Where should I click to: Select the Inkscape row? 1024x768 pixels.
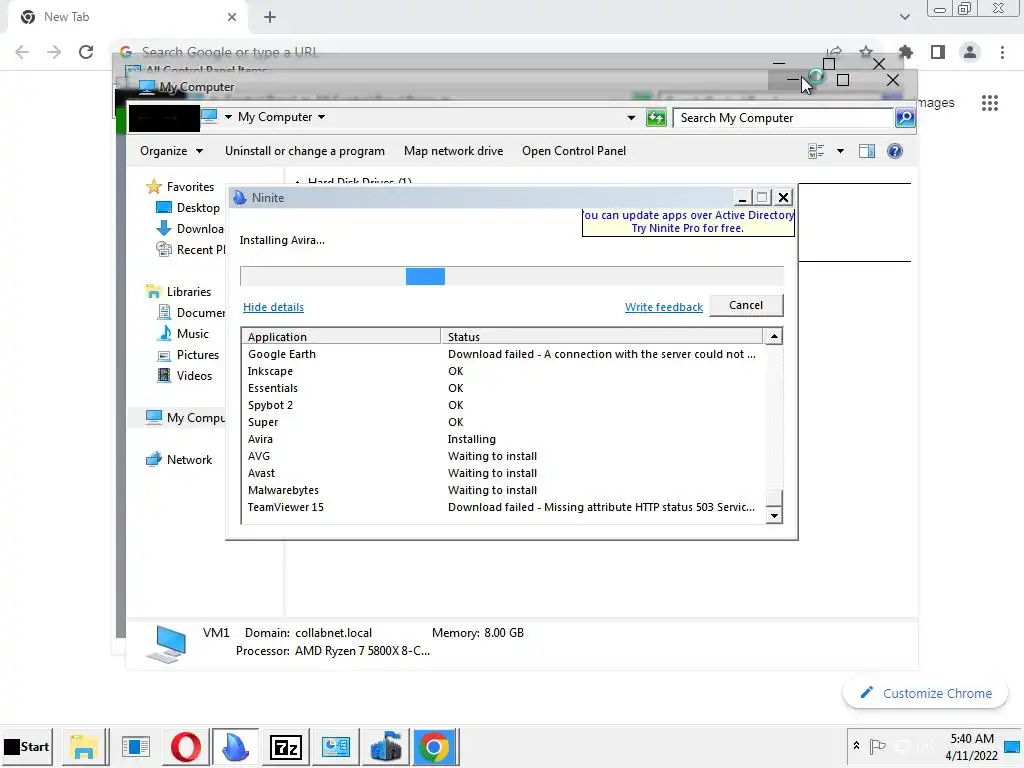pyautogui.click(x=502, y=371)
